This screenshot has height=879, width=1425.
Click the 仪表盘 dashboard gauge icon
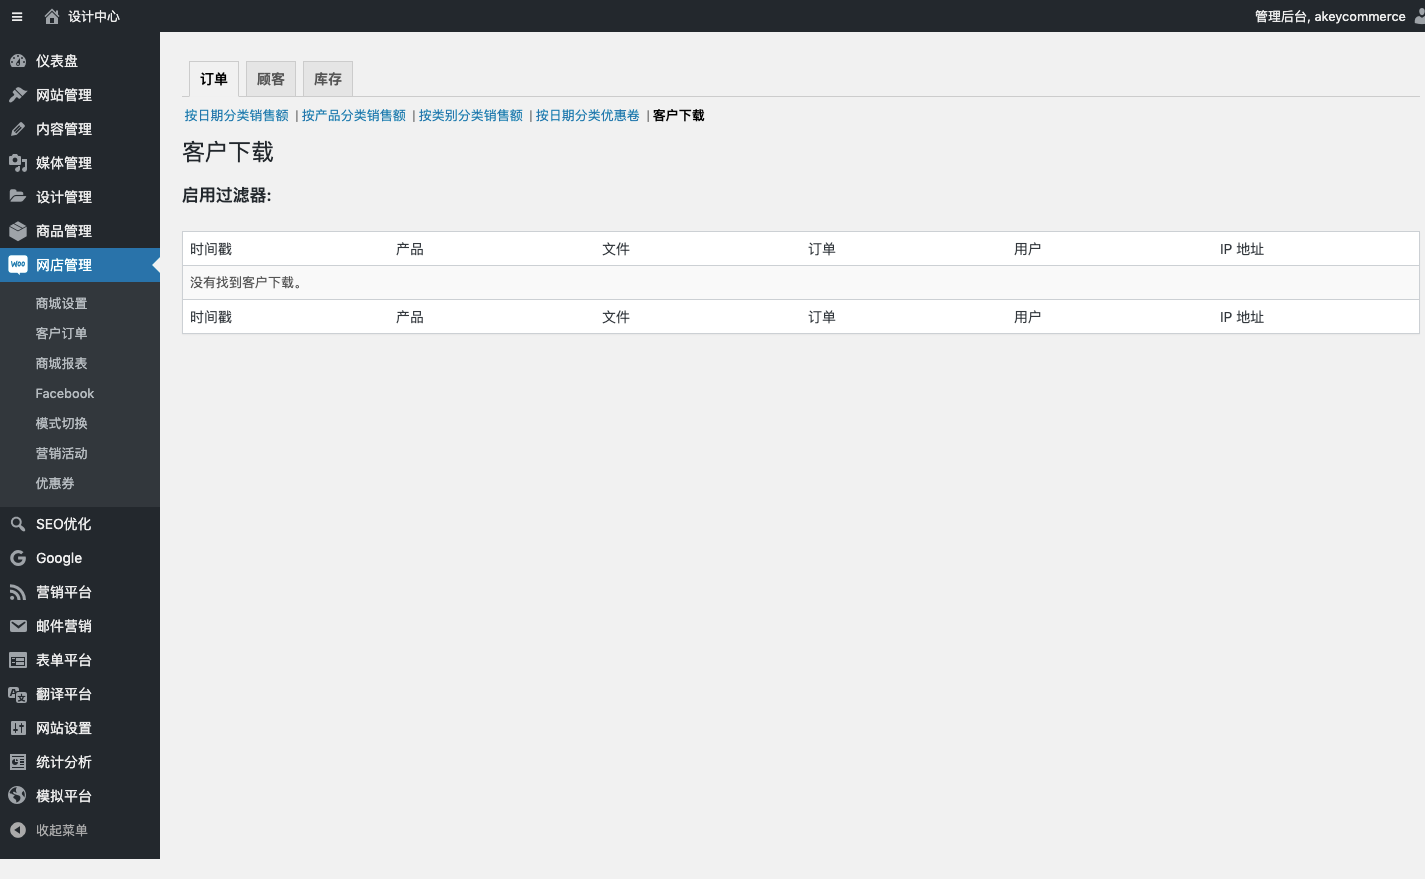pos(18,61)
